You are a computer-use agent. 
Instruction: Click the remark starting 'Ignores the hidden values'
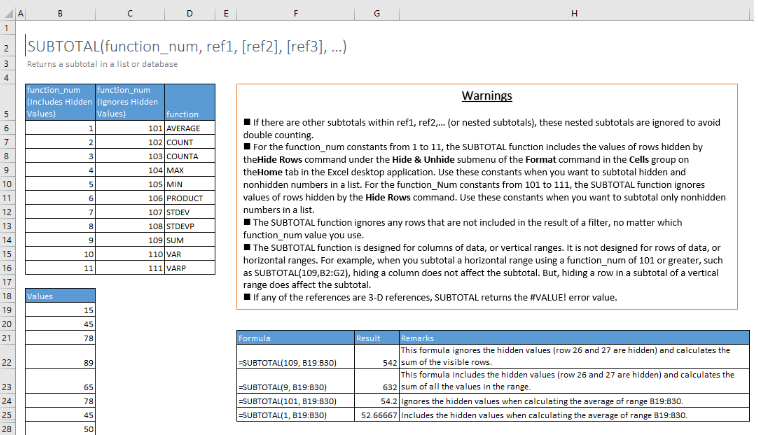pyautogui.click(x=575, y=401)
